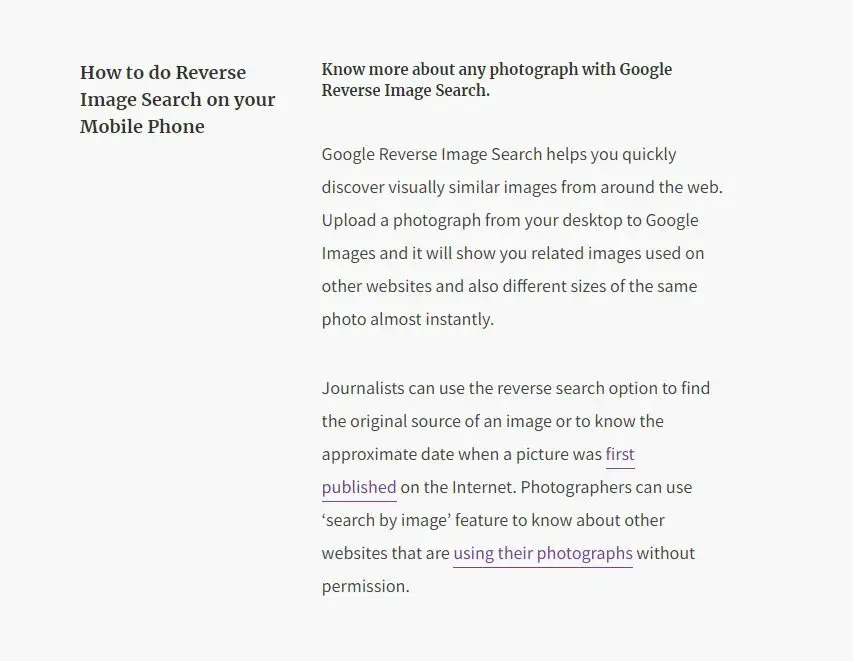Image resolution: width=853 pixels, height=661 pixels.
Task: Click the word 'permission.' ending the paragraph
Action: (x=366, y=586)
